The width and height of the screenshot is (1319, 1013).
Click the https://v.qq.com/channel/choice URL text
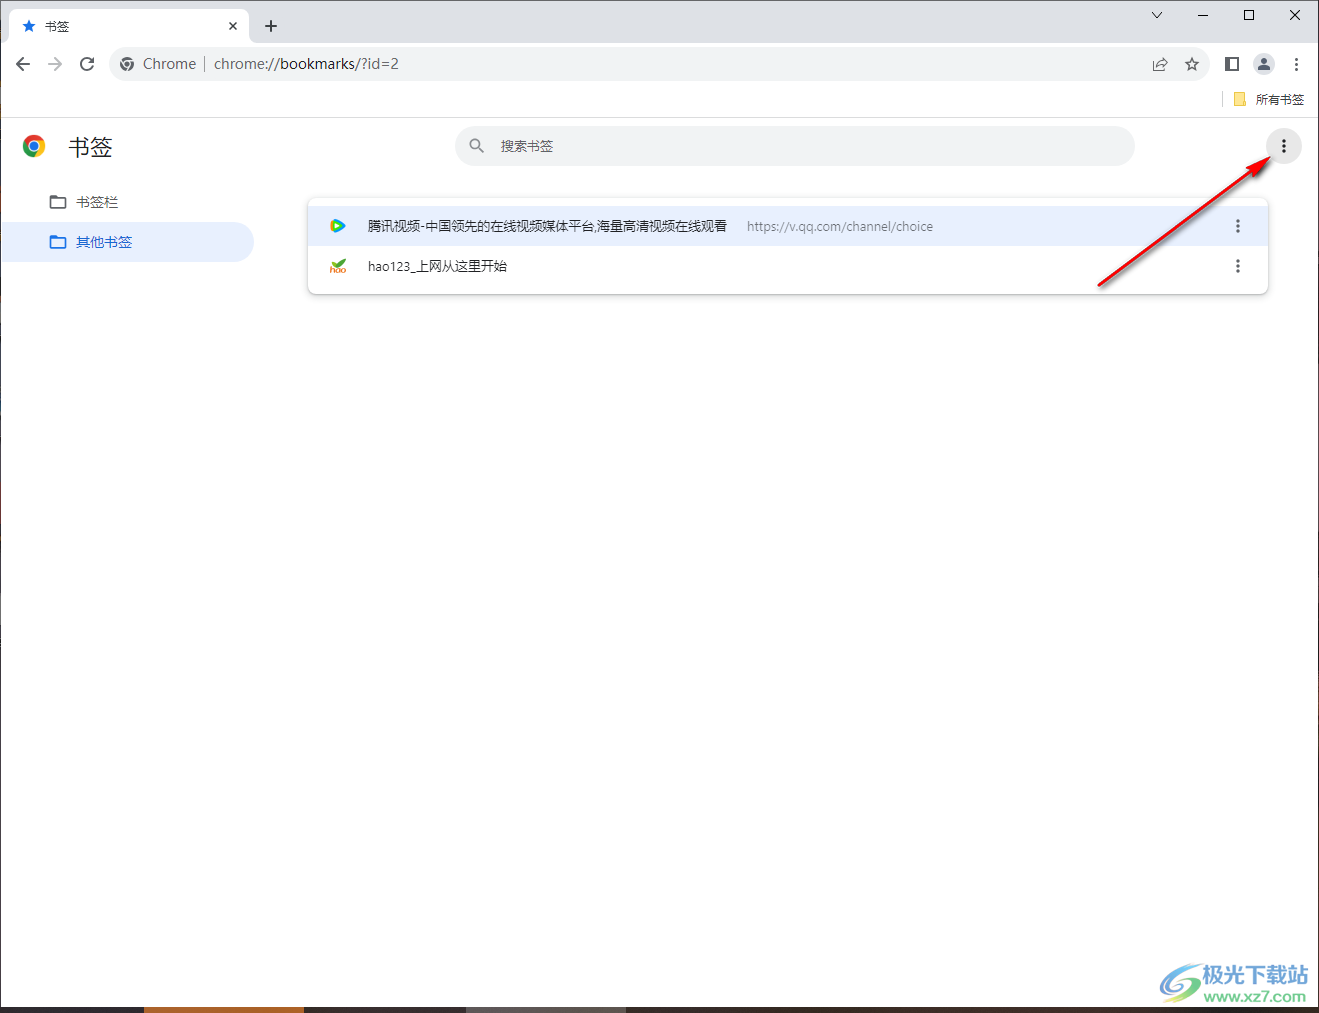pos(840,227)
